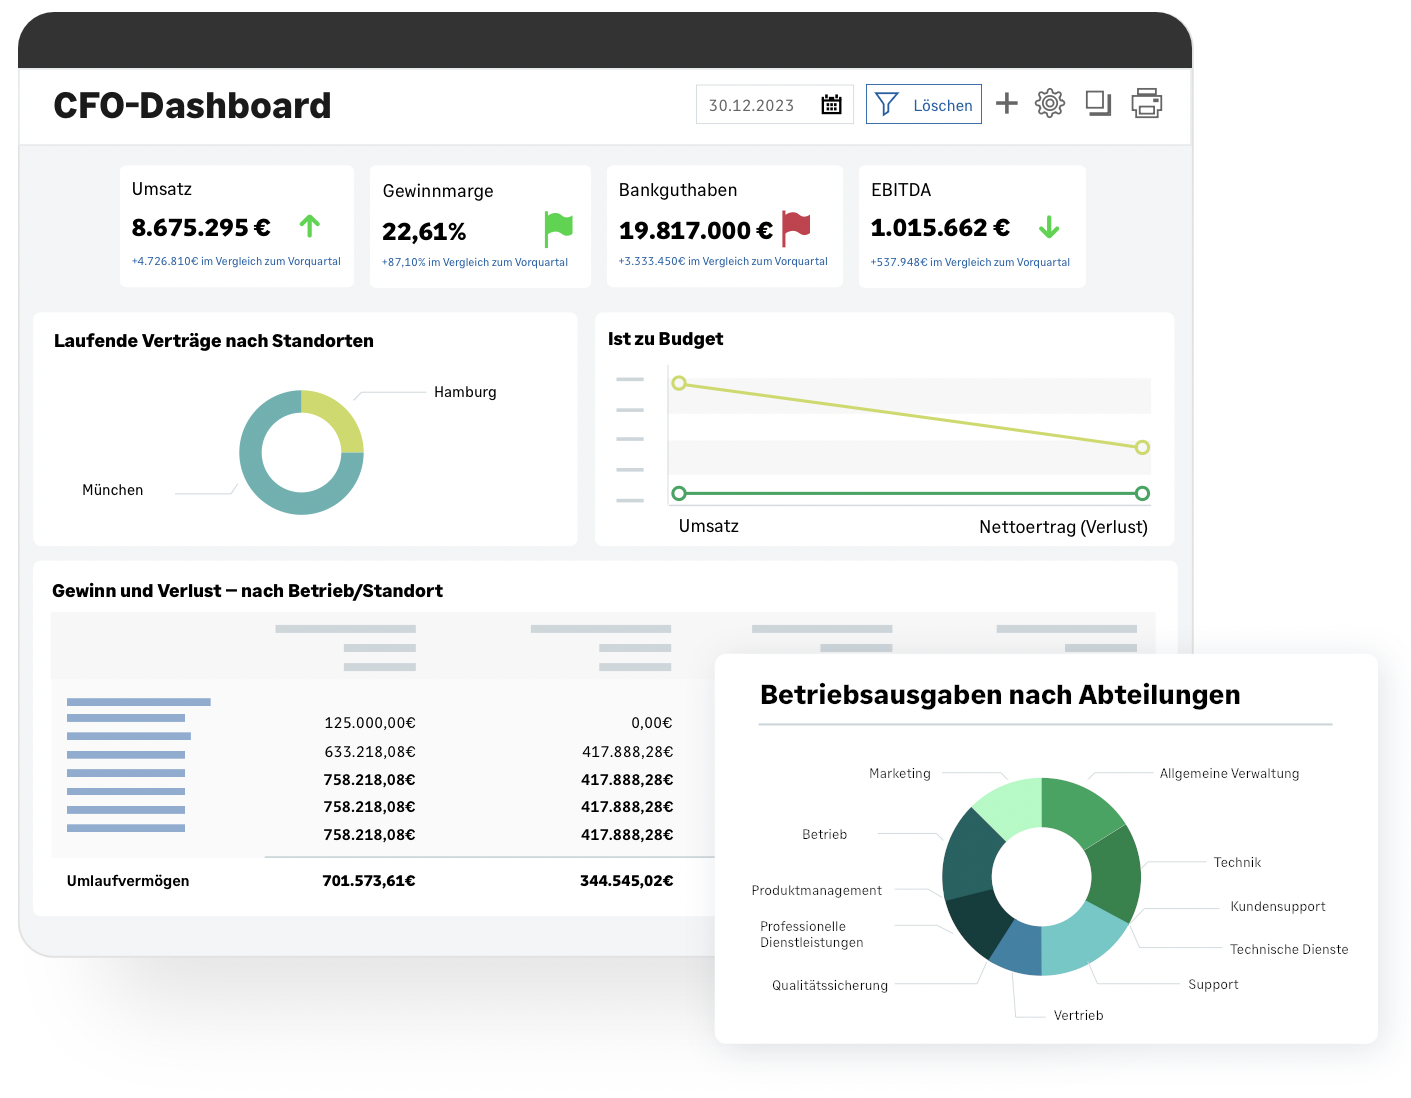Select the Umlaufvermögen total row label
This screenshot has height=1098, width=1411.
click(x=128, y=881)
